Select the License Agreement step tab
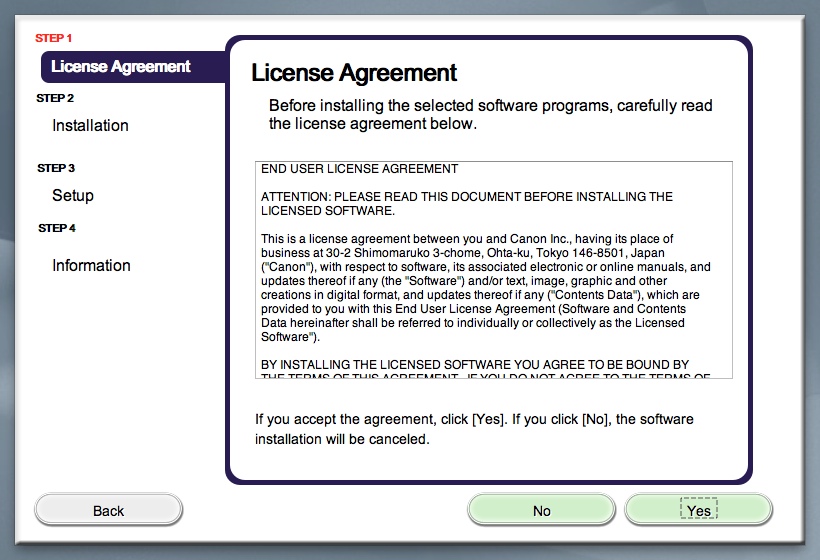 (x=121, y=67)
